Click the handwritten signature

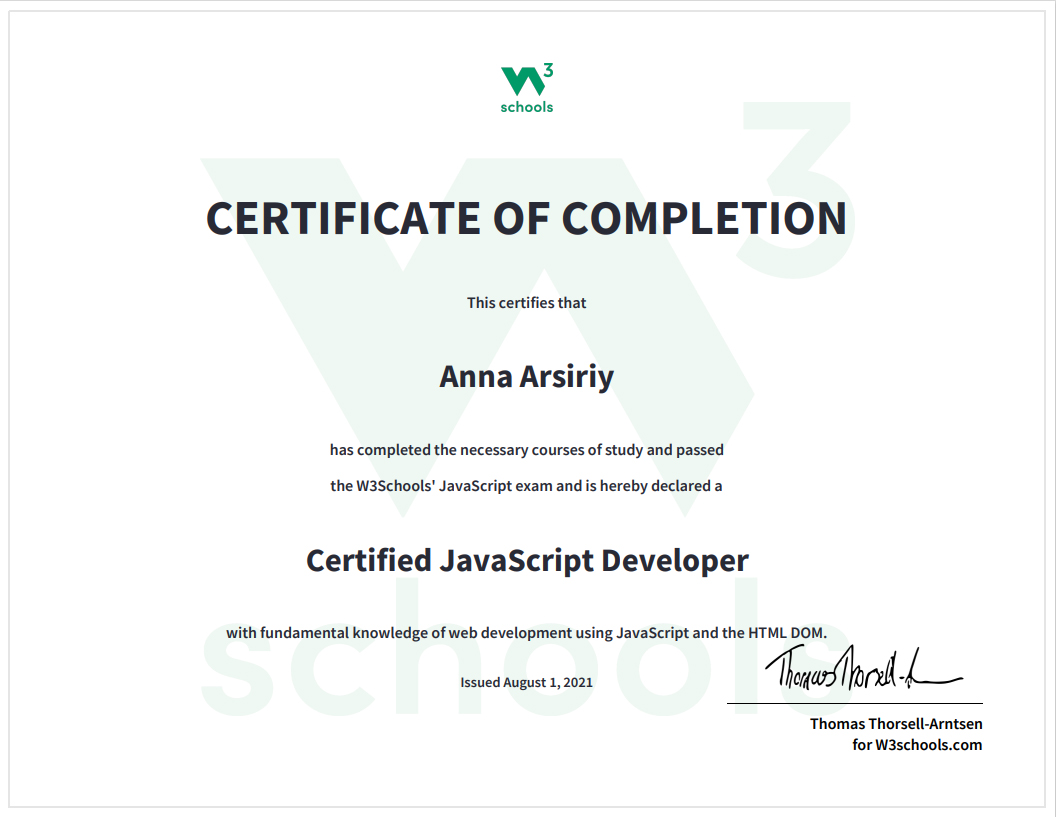pyautogui.click(x=861, y=669)
